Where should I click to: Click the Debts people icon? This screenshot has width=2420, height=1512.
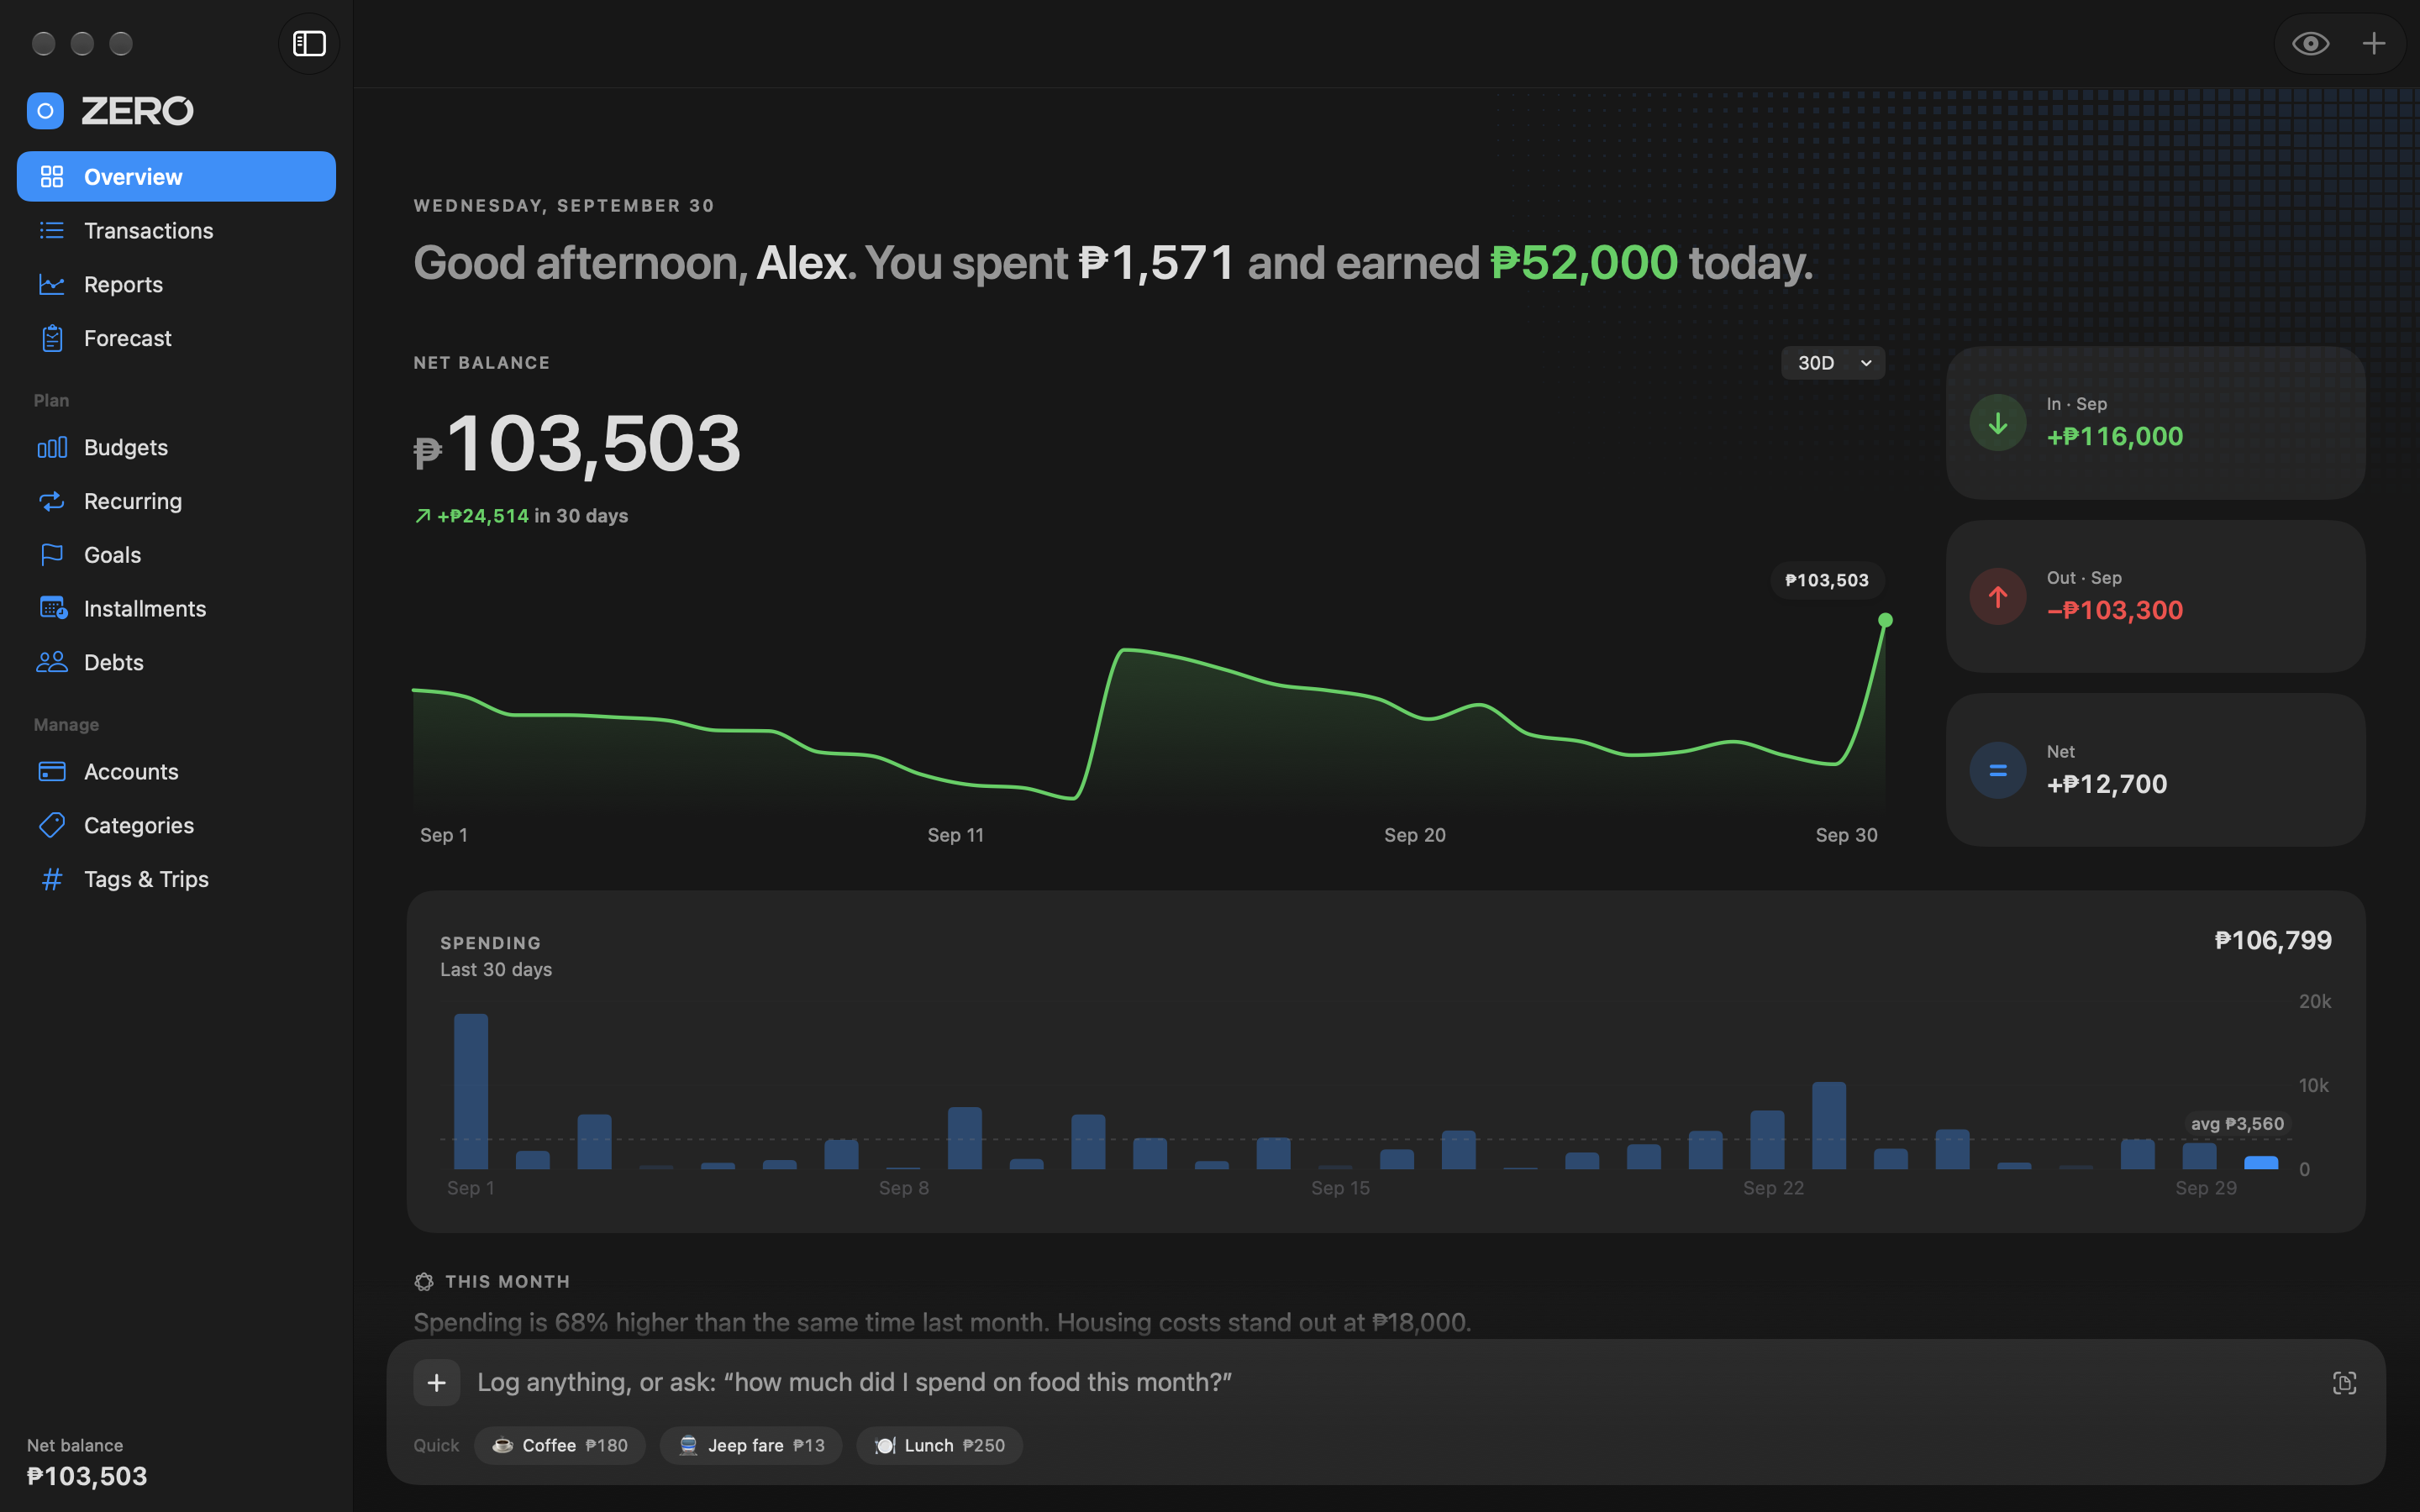(x=52, y=662)
